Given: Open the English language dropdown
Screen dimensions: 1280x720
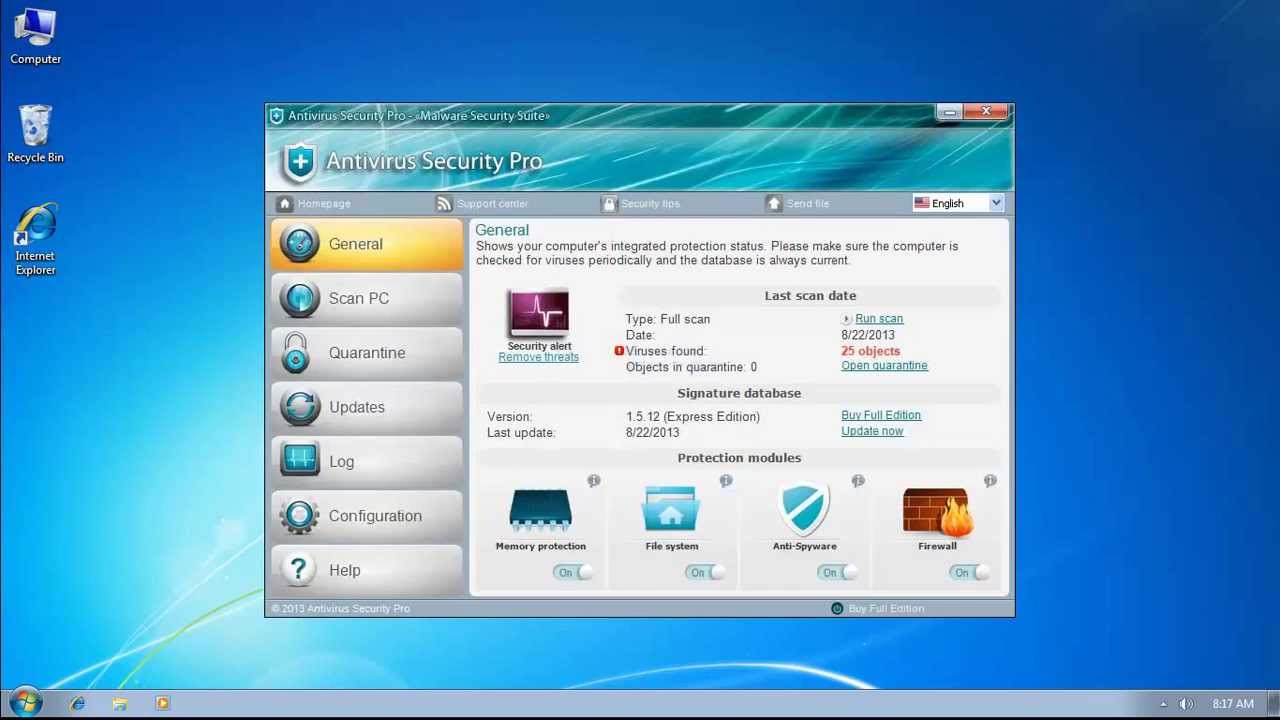Looking at the screenshot, I should (x=957, y=203).
